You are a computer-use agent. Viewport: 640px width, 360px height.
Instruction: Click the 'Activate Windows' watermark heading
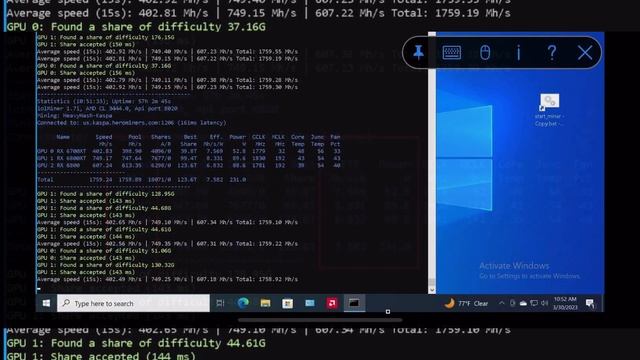coord(514,266)
